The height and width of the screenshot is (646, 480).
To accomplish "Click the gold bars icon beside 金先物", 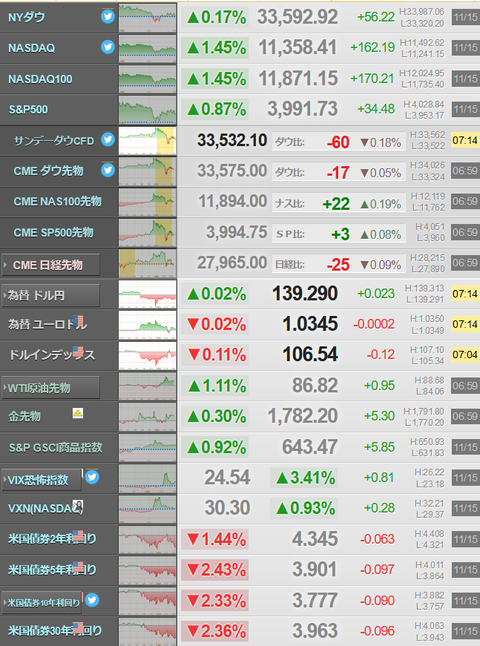I will point(78,413).
